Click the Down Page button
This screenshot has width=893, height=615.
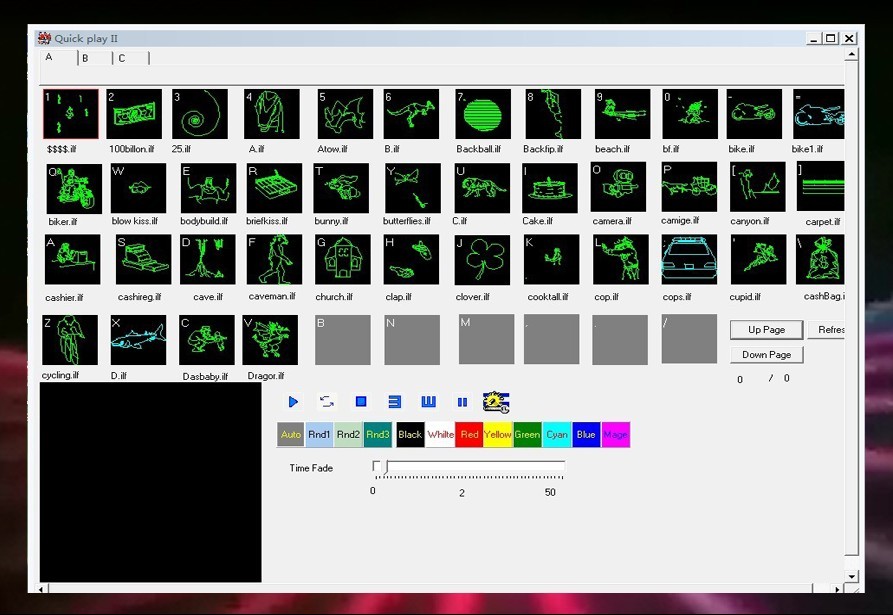[766, 355]
